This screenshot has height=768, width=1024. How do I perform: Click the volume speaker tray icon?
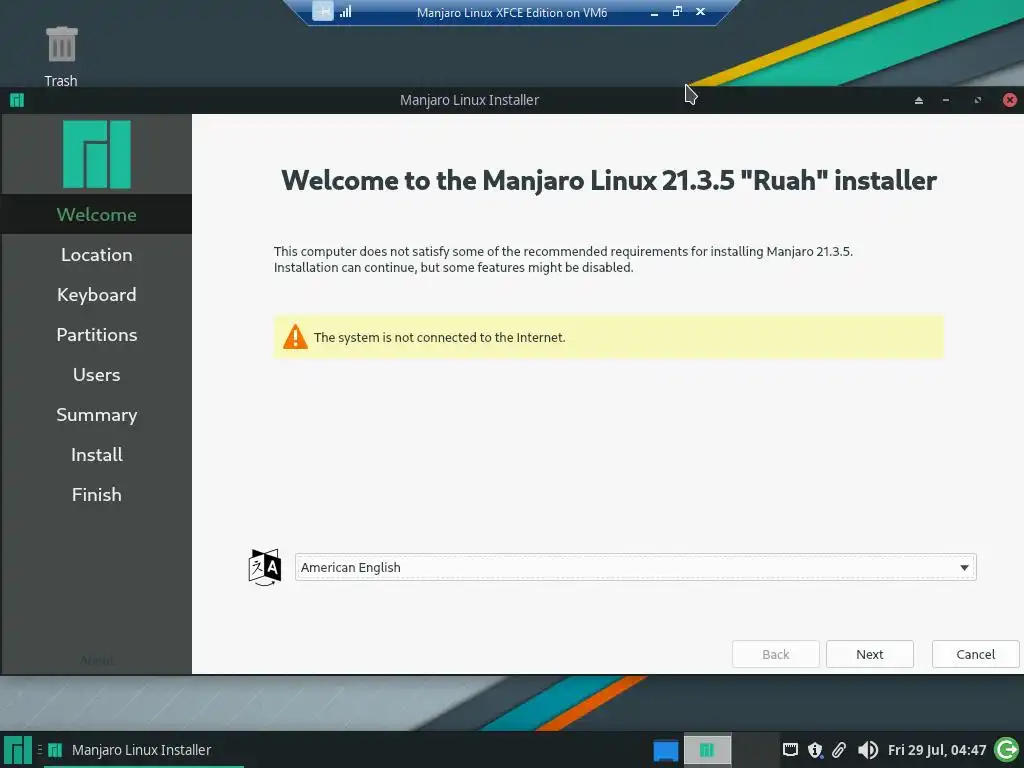(x=867, y=750)
